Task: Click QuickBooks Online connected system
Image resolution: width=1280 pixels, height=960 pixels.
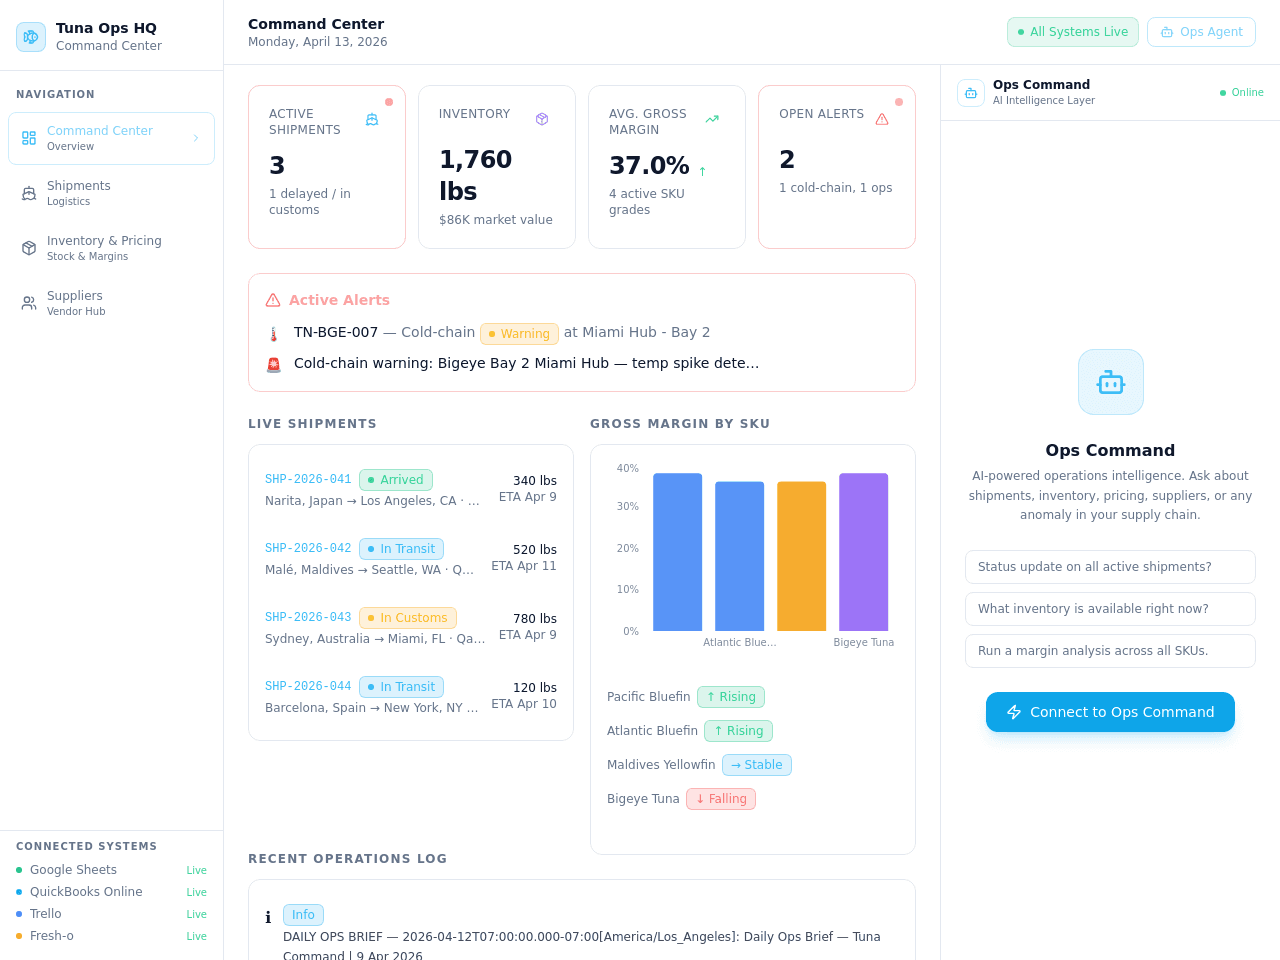Action: point(111,892)
